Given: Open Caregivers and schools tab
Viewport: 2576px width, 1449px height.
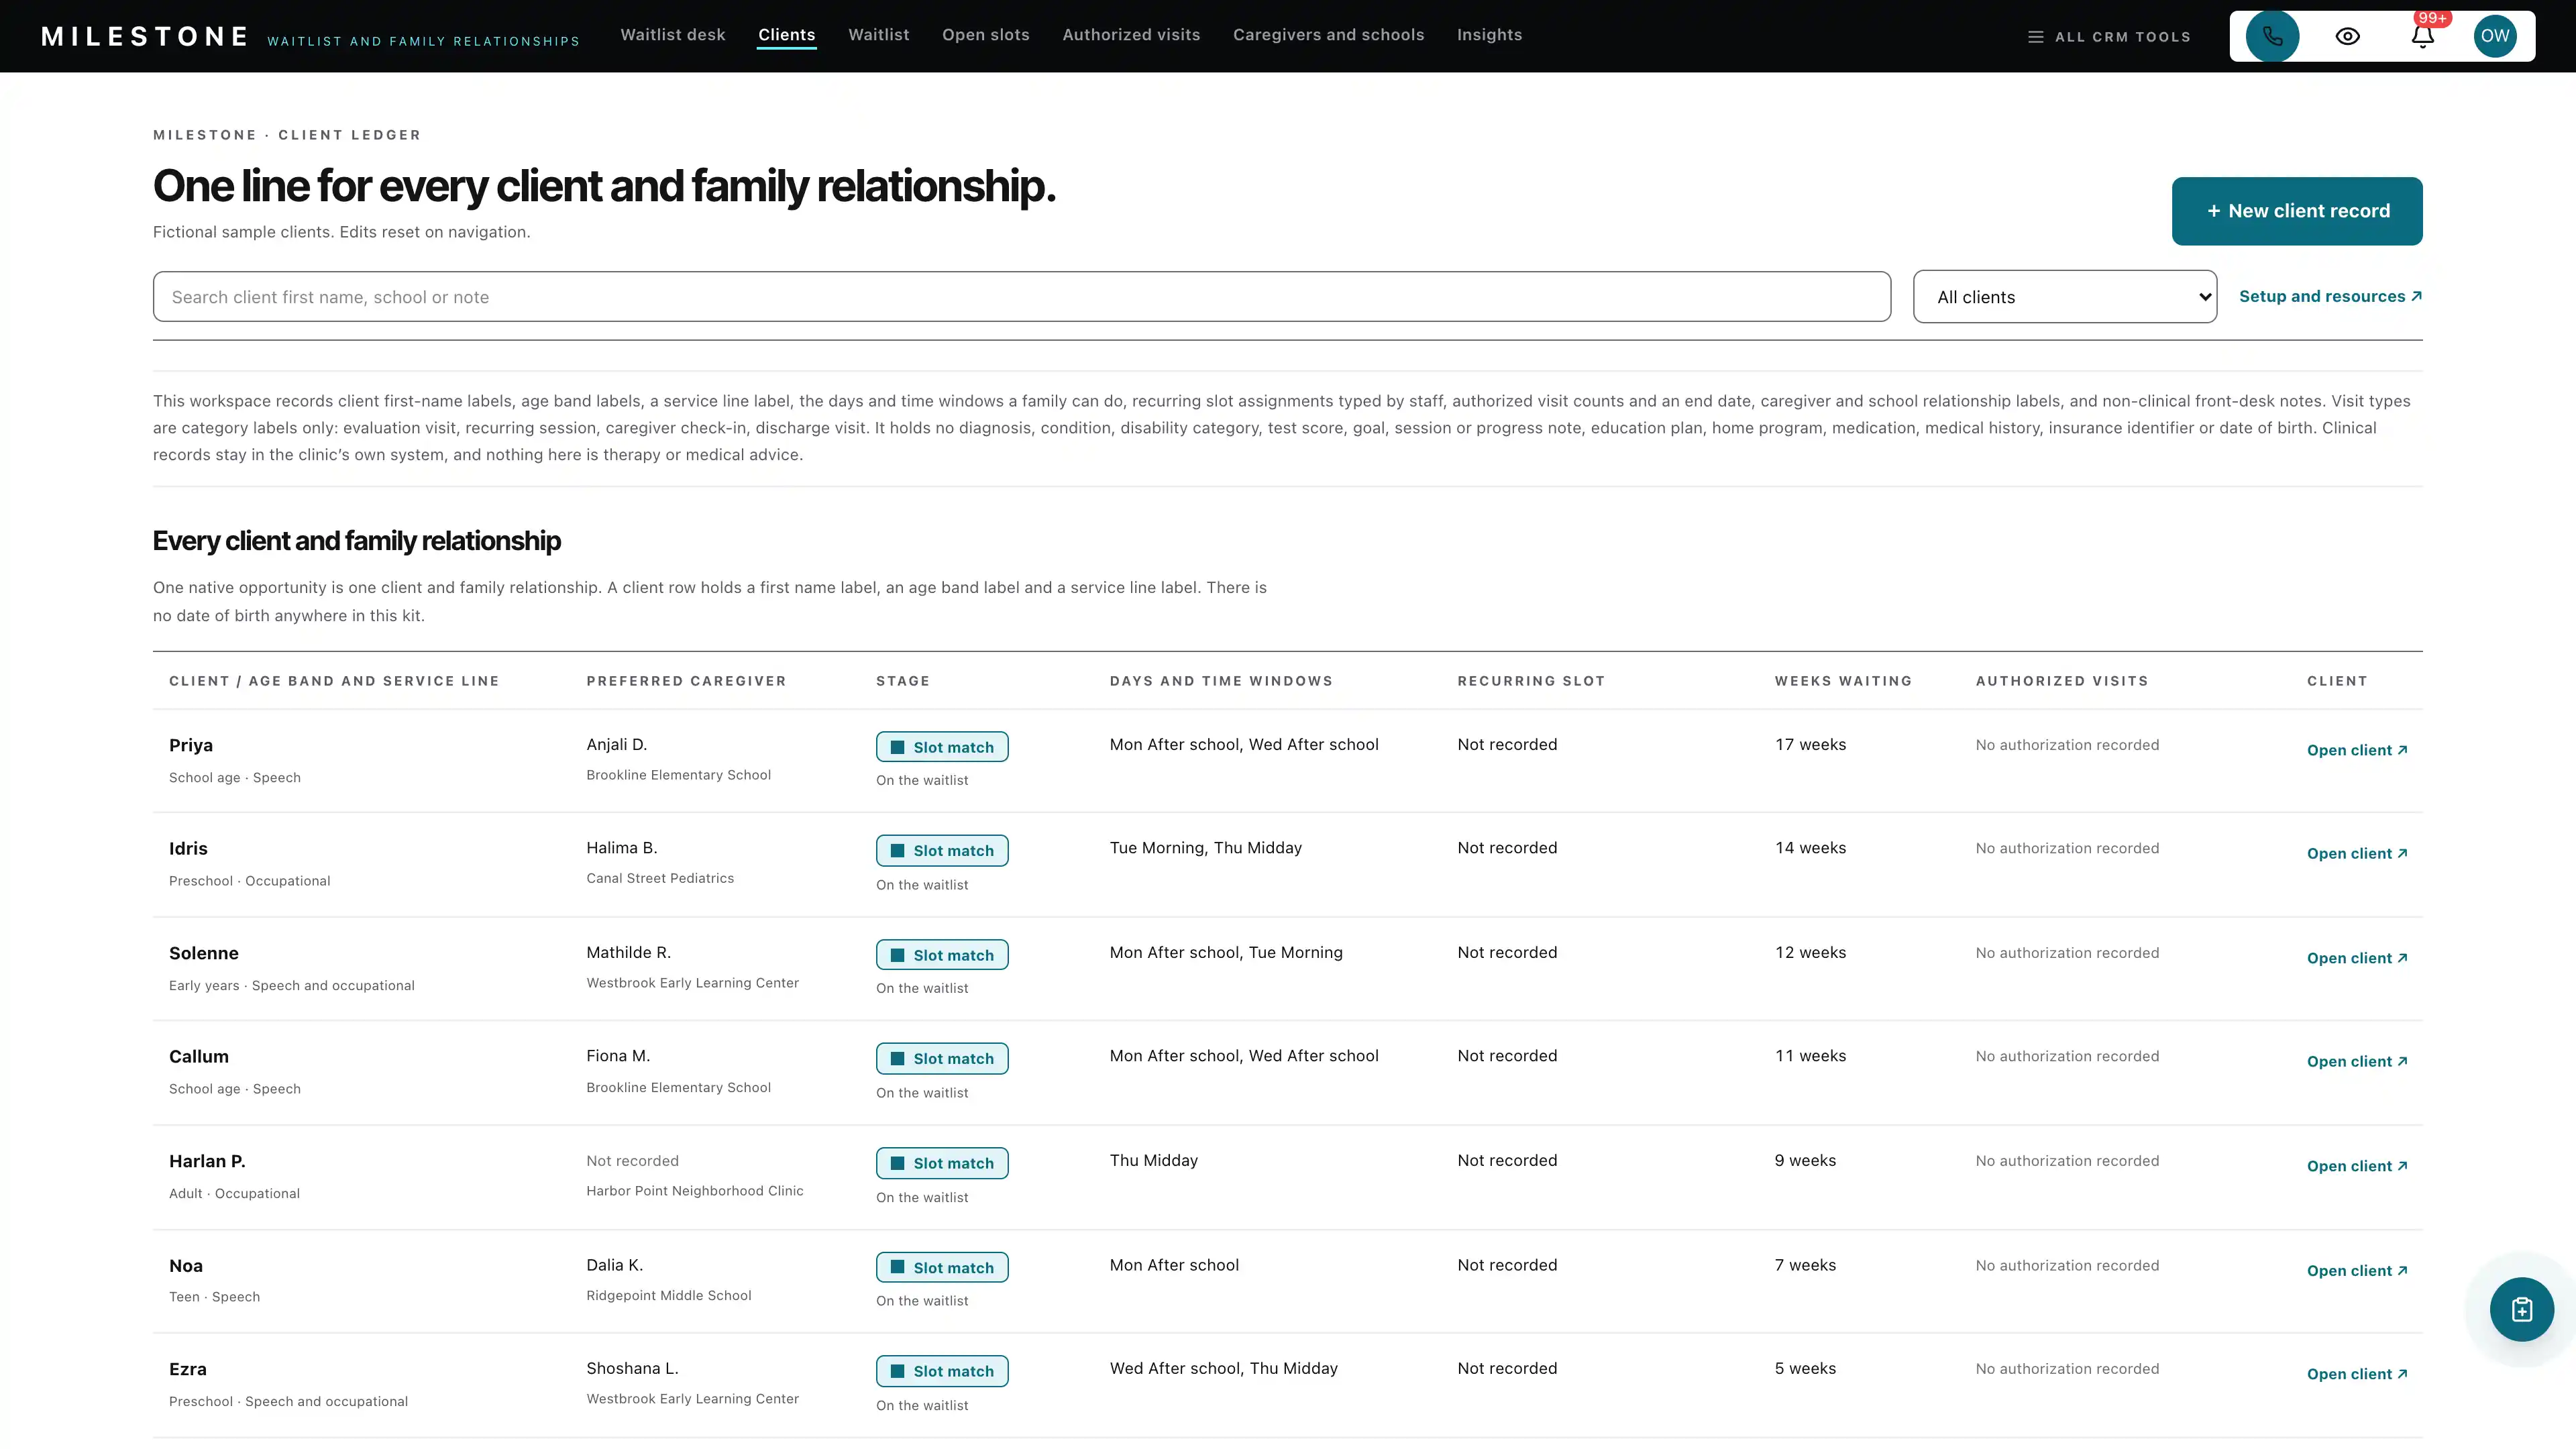Looking at the screenshot, I should (1328, 35).
